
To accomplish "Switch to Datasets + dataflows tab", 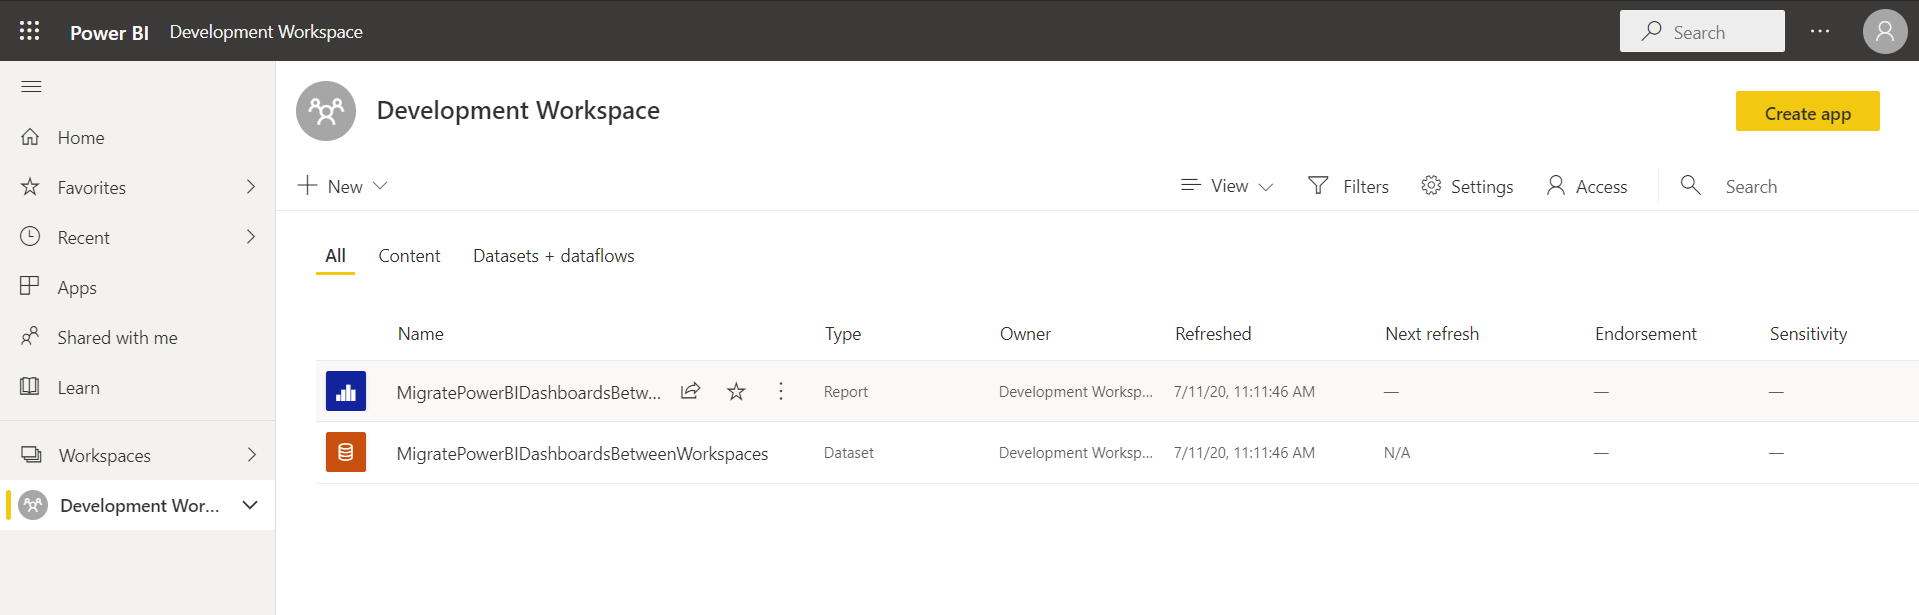I will point(553,256).
